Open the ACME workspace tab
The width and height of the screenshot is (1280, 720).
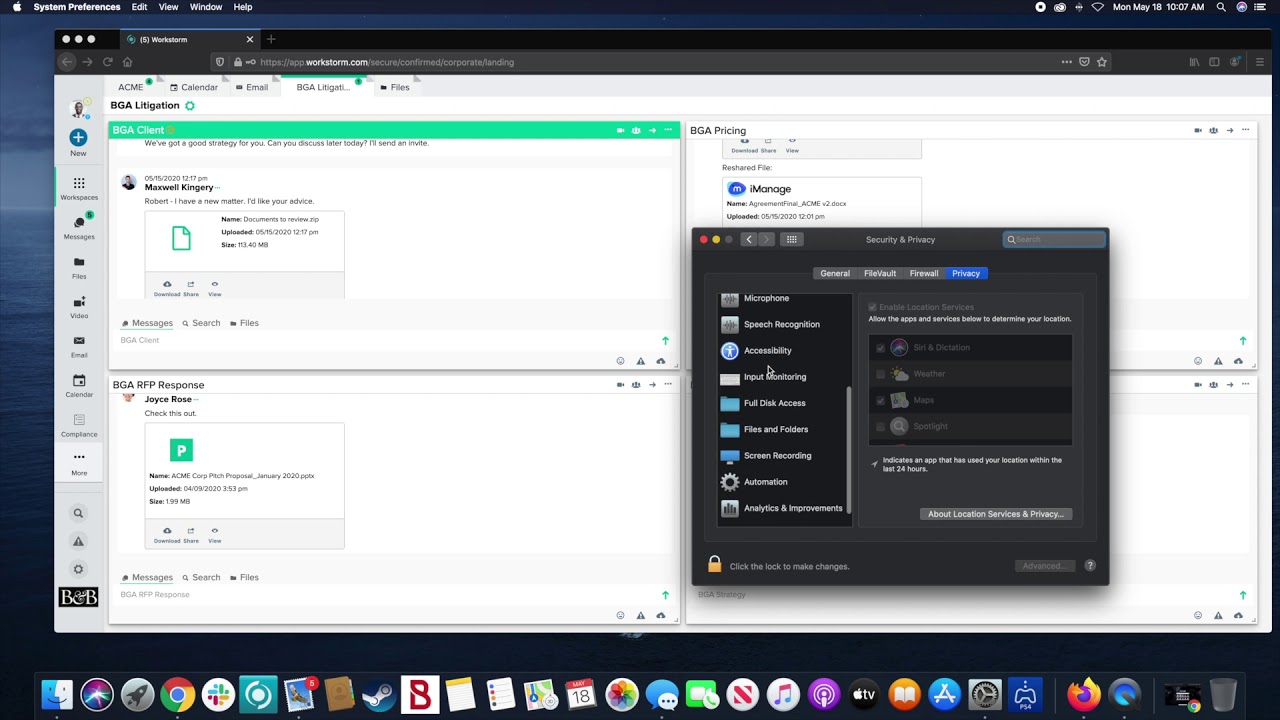(x=131, y=87)
